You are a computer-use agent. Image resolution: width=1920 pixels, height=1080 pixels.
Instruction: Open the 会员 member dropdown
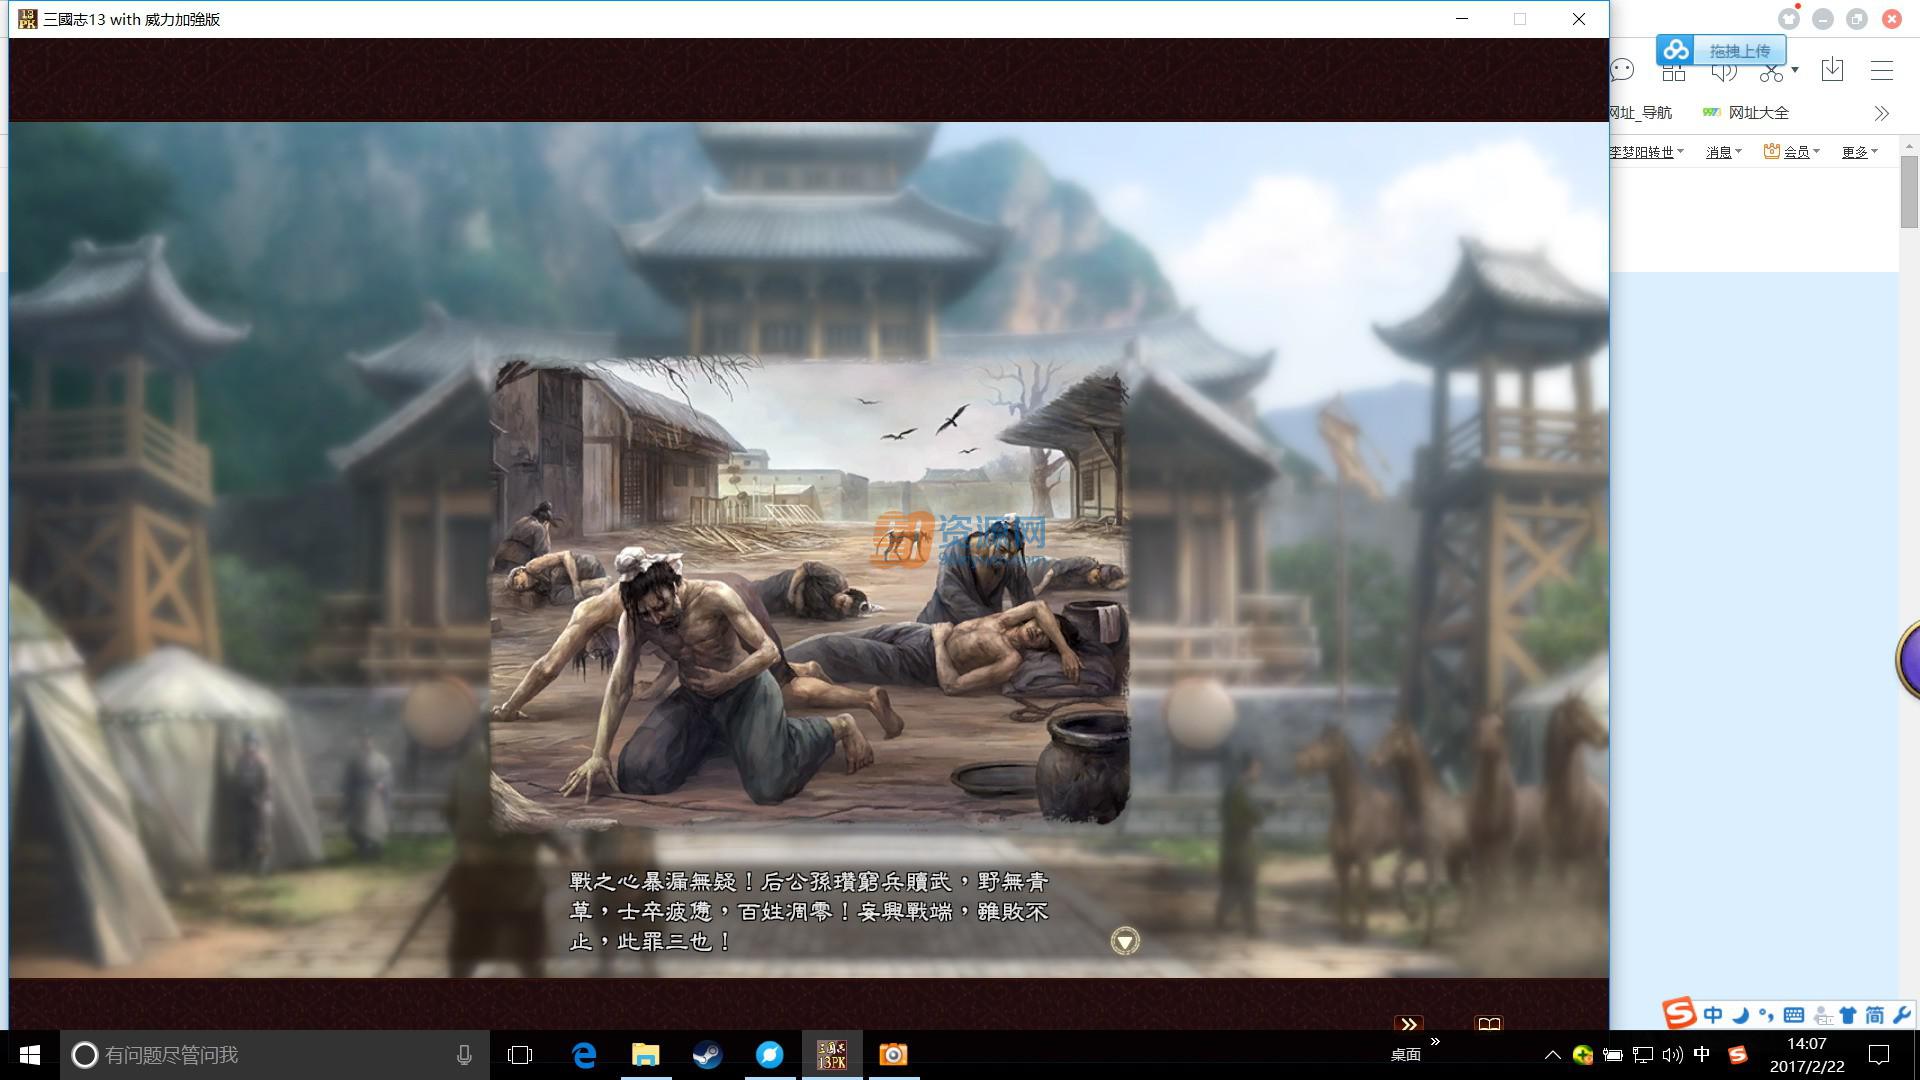click(x=1792, y=152)
